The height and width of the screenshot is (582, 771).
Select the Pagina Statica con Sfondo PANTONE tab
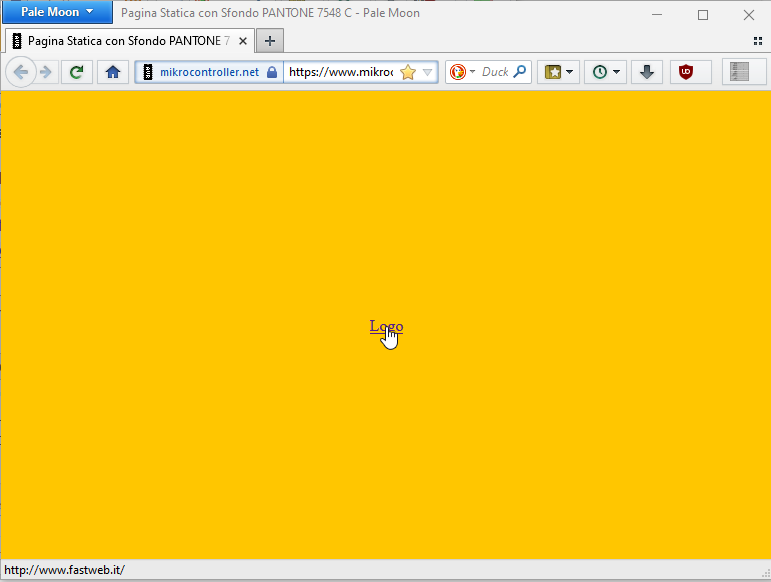(130, 41)
